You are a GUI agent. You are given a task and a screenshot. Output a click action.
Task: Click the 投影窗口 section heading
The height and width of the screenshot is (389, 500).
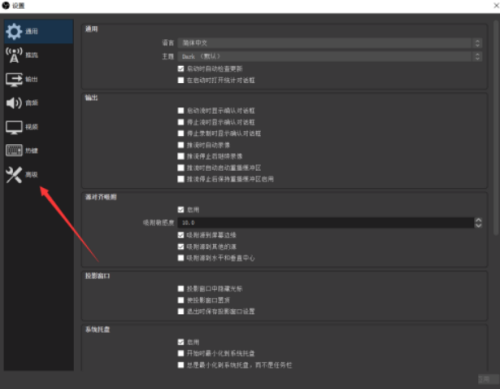click(x=97, y=276)
